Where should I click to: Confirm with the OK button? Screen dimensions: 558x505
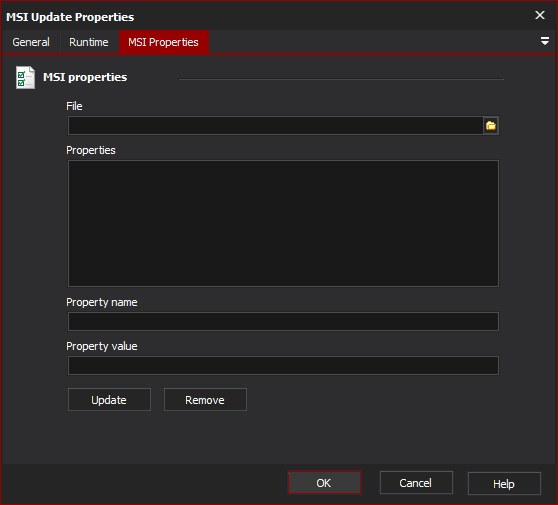tap(324, 483)
